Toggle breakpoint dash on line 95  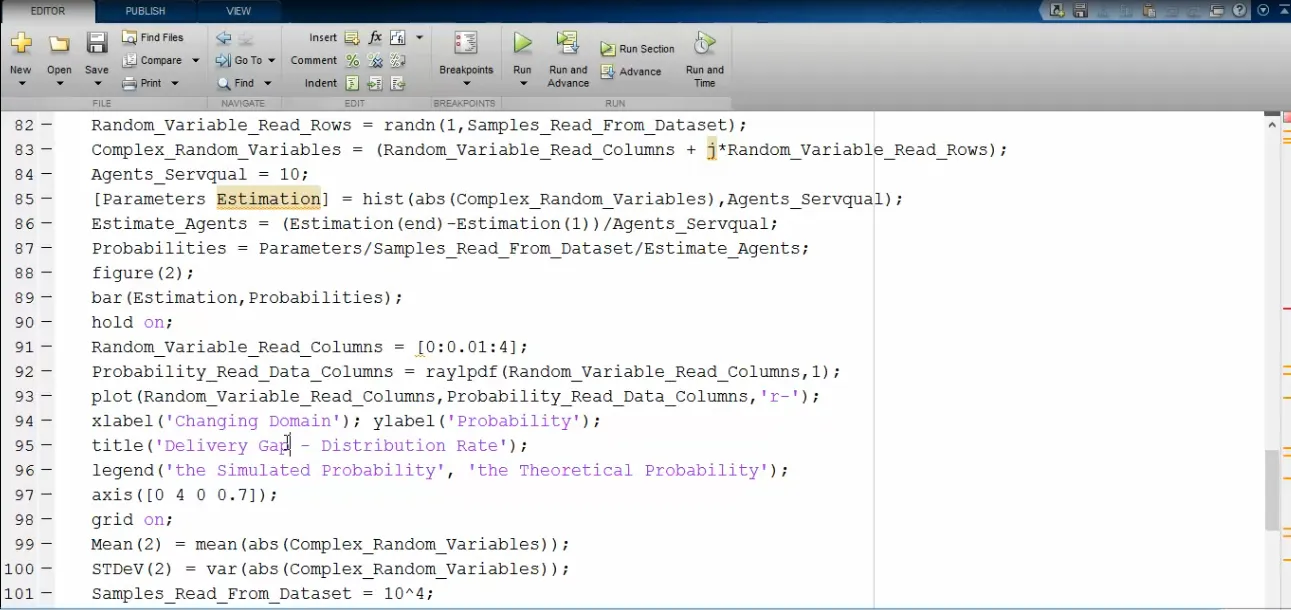(x=47, y=446)
